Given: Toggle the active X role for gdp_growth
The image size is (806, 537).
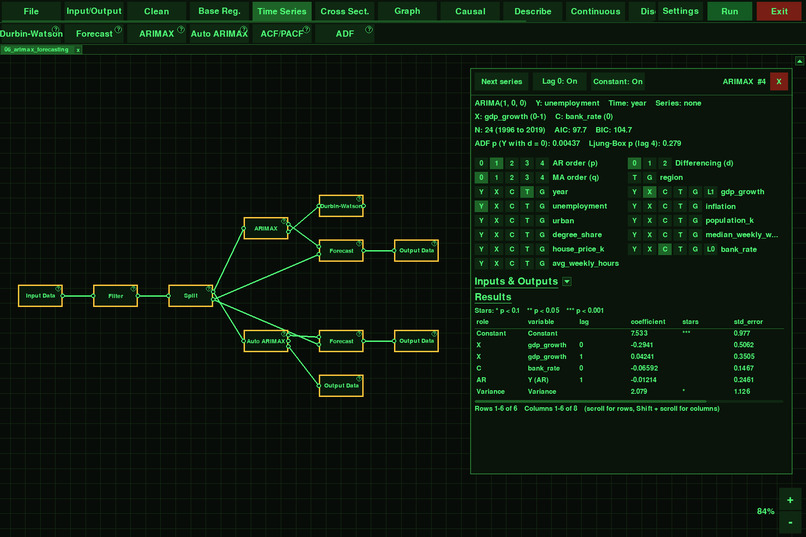Looking at the screenshot, I should click(649, 192).
